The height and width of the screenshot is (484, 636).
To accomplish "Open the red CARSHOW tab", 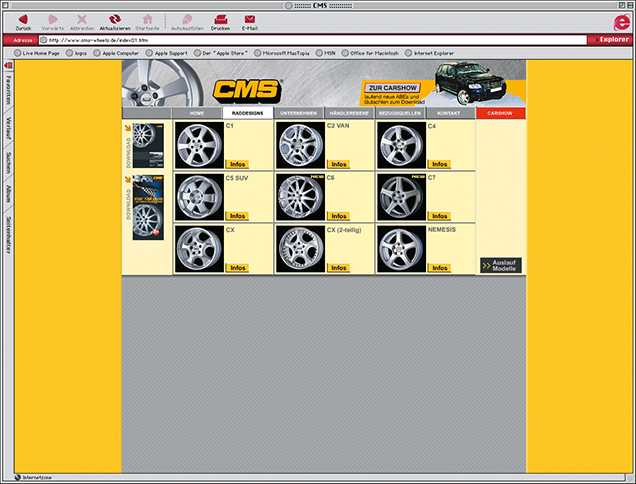I will [500, 114].
